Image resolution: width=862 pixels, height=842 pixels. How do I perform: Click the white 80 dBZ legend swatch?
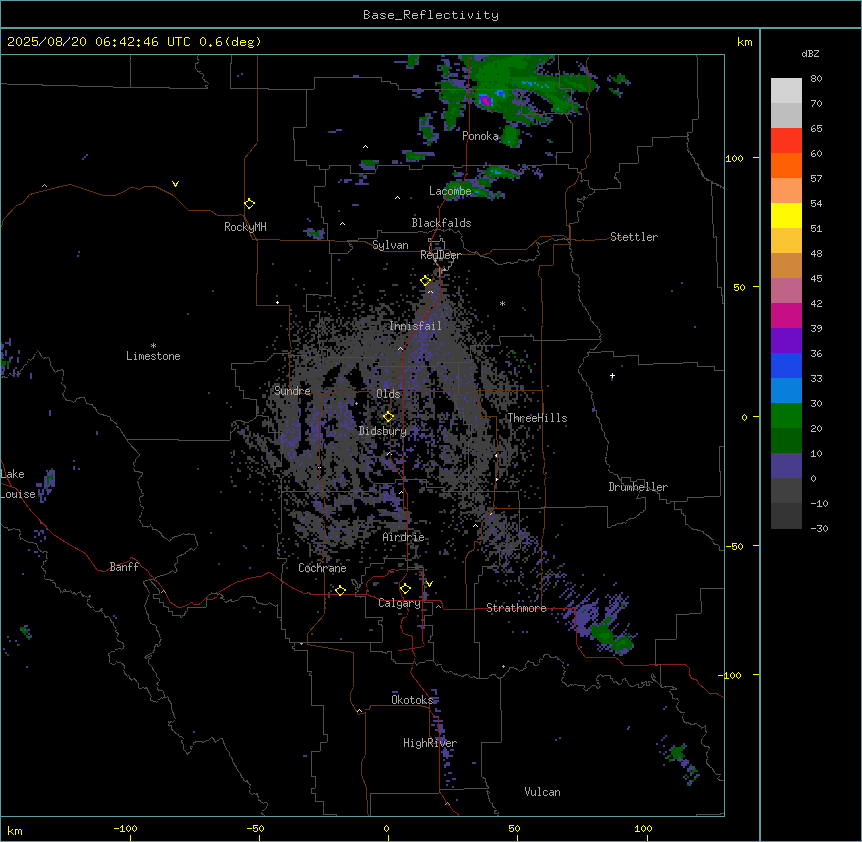pos(786,91)
